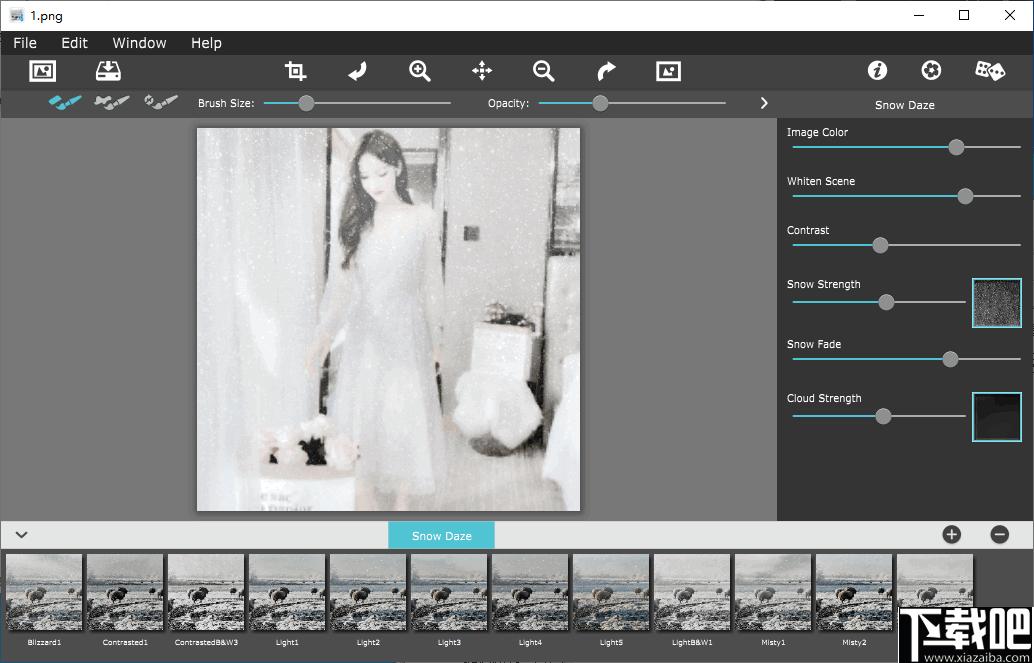
Task: Collapse the preset strip with the down chevron
Action: click(x=22, y=534)
